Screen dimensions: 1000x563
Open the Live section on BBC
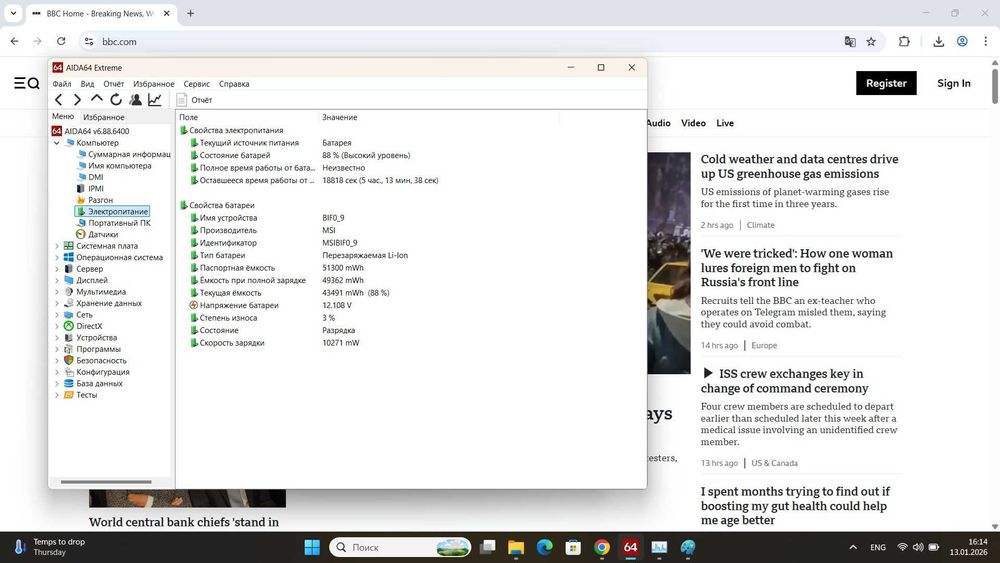pyautogui.click(x=724, y=123)
